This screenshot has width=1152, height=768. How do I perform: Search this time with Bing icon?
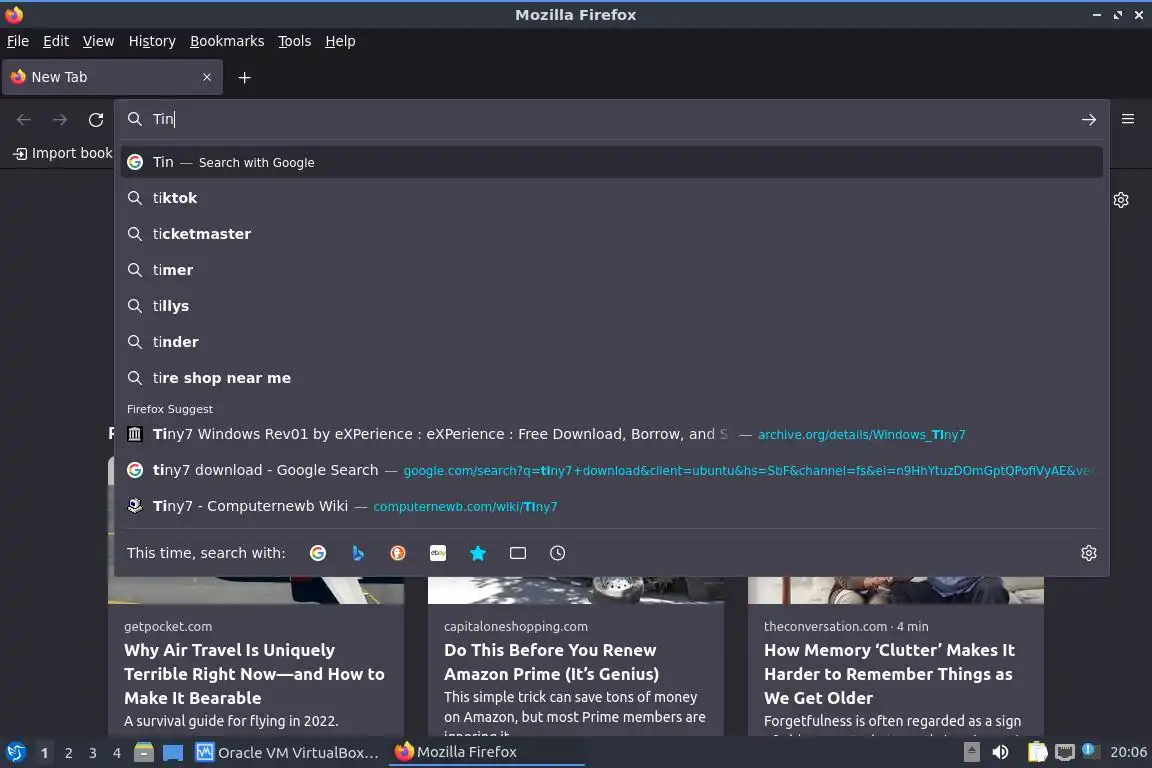tap(358, 553)
